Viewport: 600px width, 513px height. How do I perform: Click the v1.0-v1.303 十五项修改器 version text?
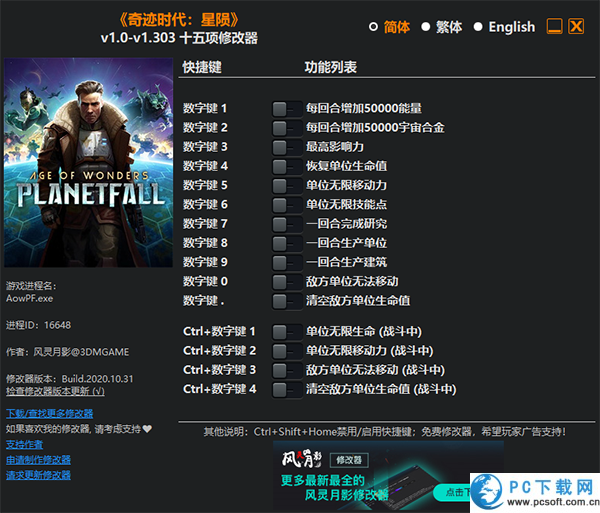pyautogui.click(x=179, y=38)
